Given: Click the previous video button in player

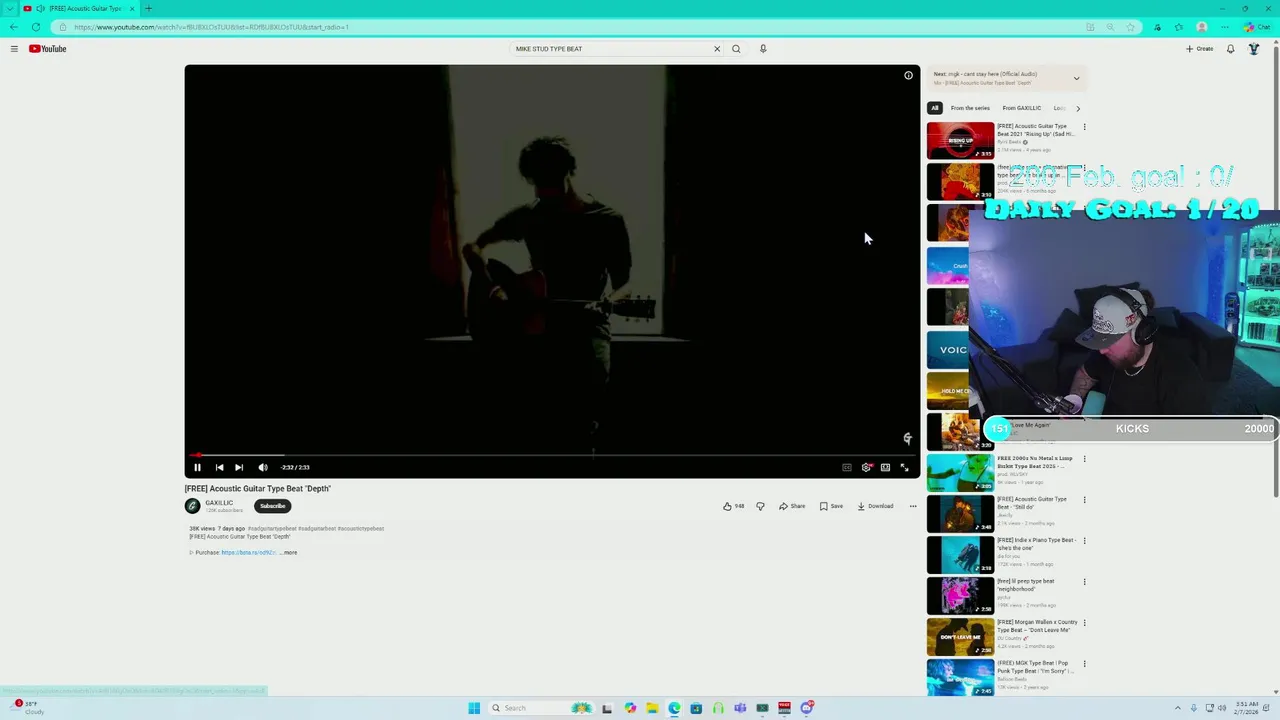Looking at the screenshot, I should [x=219, y=467].
